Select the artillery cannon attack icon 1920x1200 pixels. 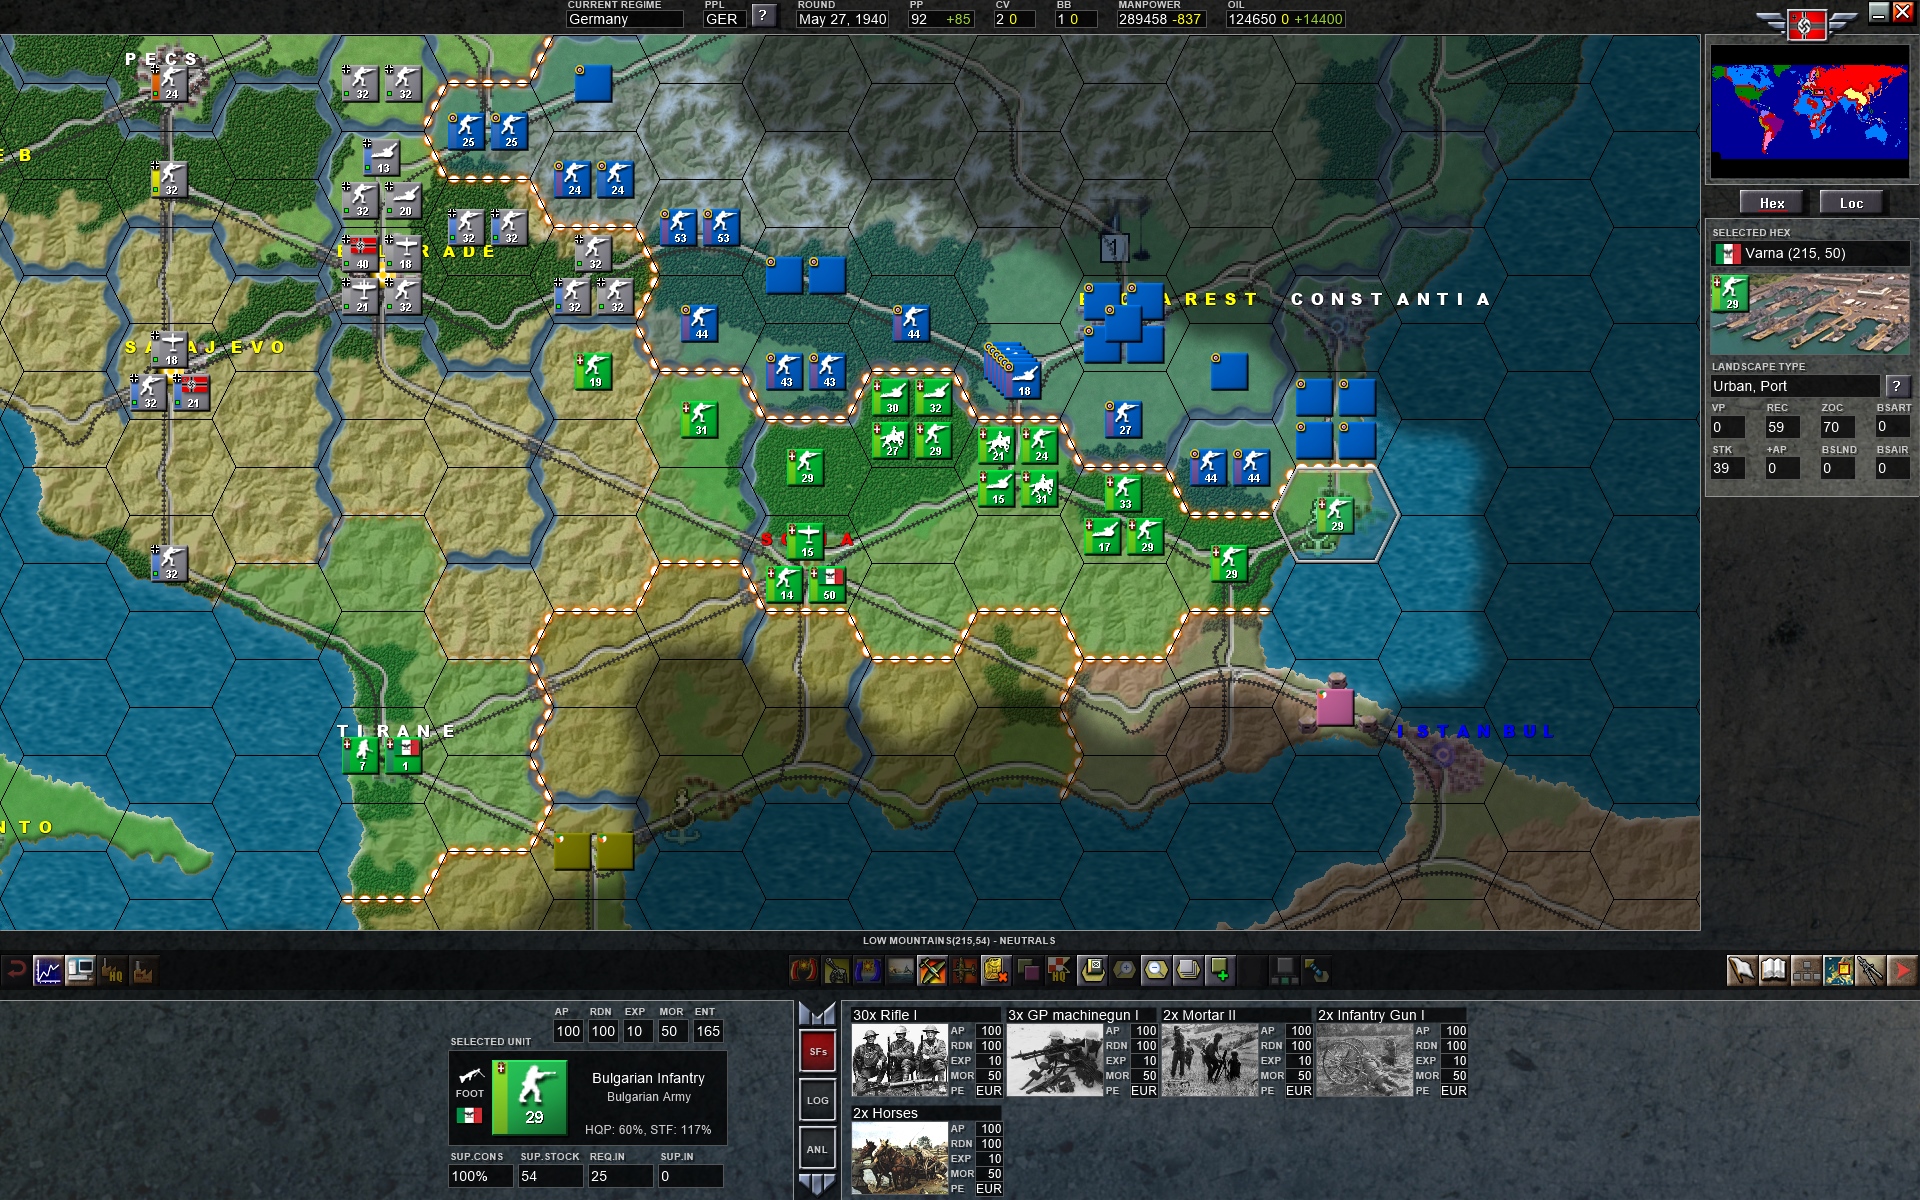[836, 970]
